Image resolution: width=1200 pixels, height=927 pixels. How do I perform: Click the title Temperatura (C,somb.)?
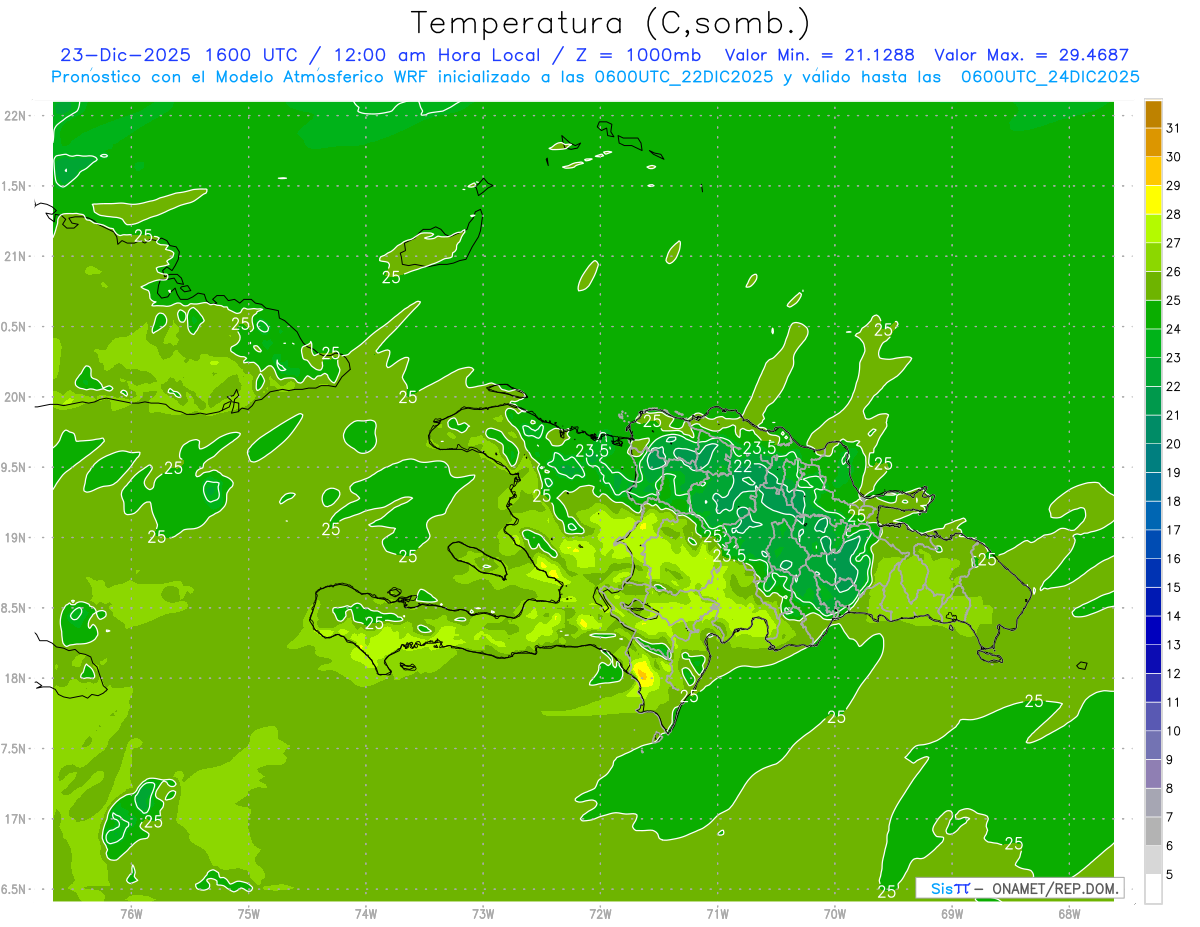pyautogui.click(x=611, y=23)
